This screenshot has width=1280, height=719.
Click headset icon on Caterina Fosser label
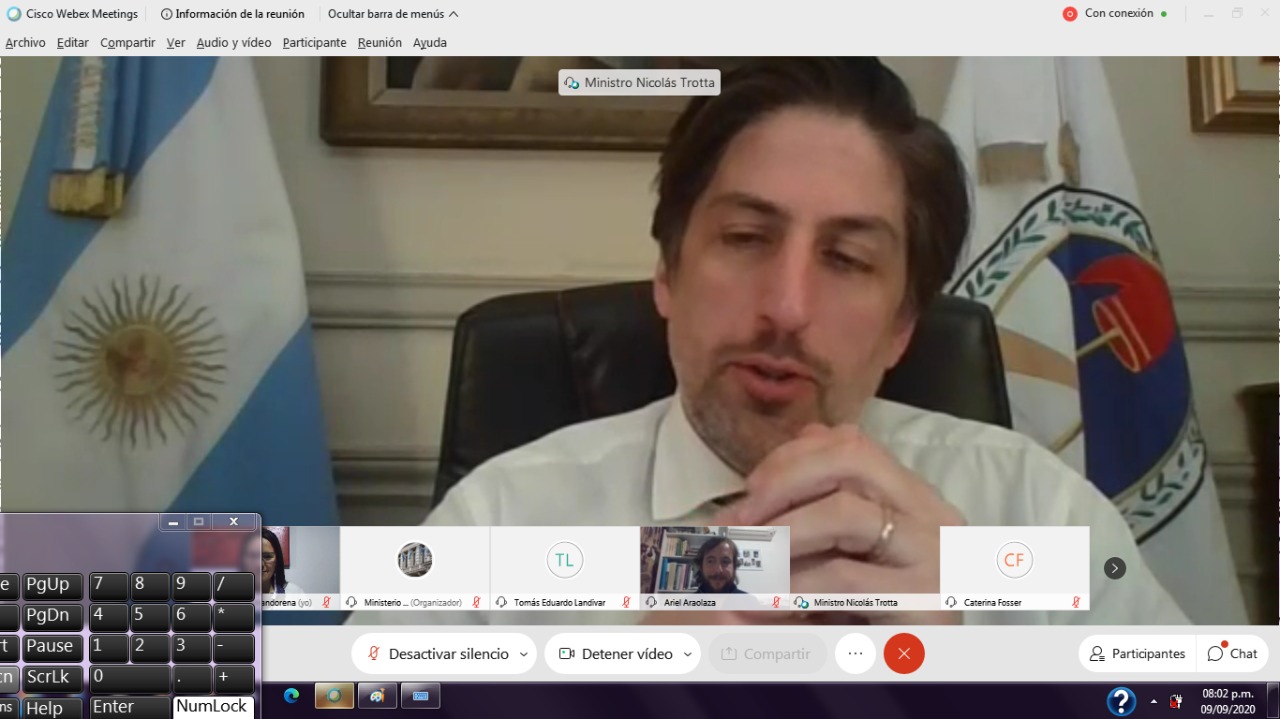pyautogui.click(x=951, y=603)
